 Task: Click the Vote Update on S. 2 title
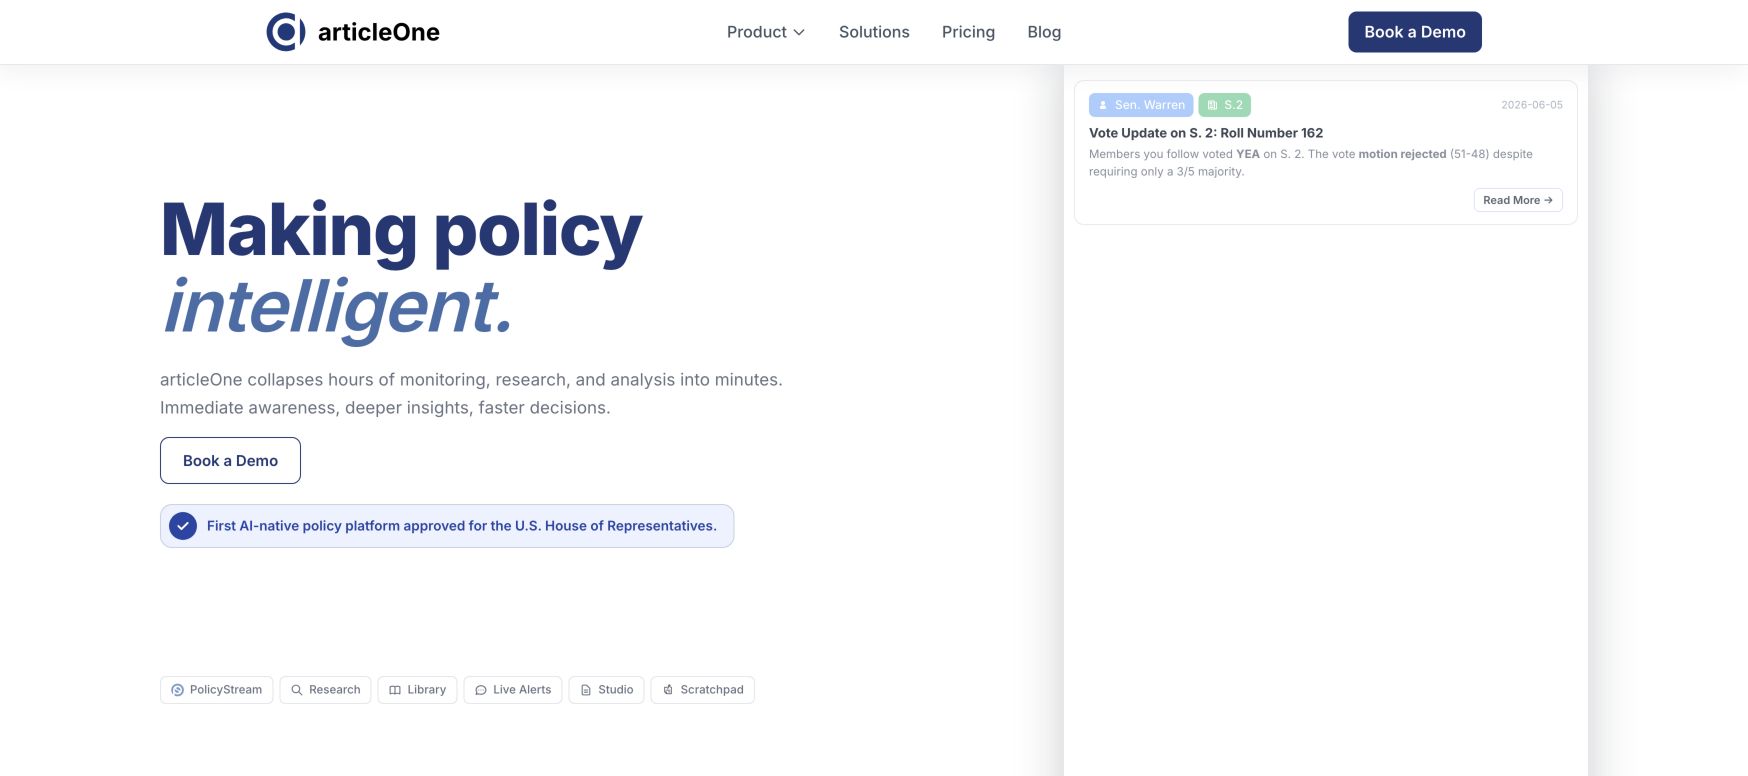pos(1206,133)
